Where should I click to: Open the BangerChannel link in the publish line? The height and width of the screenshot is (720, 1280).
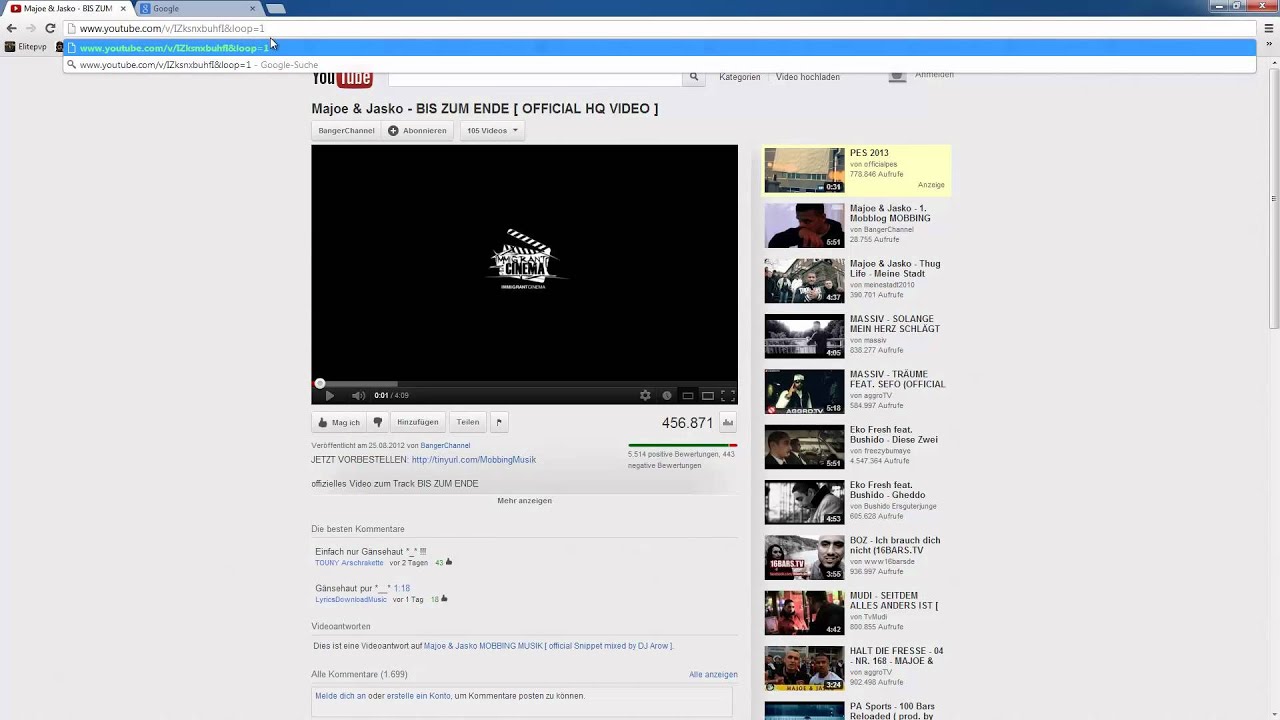point(445,446)
